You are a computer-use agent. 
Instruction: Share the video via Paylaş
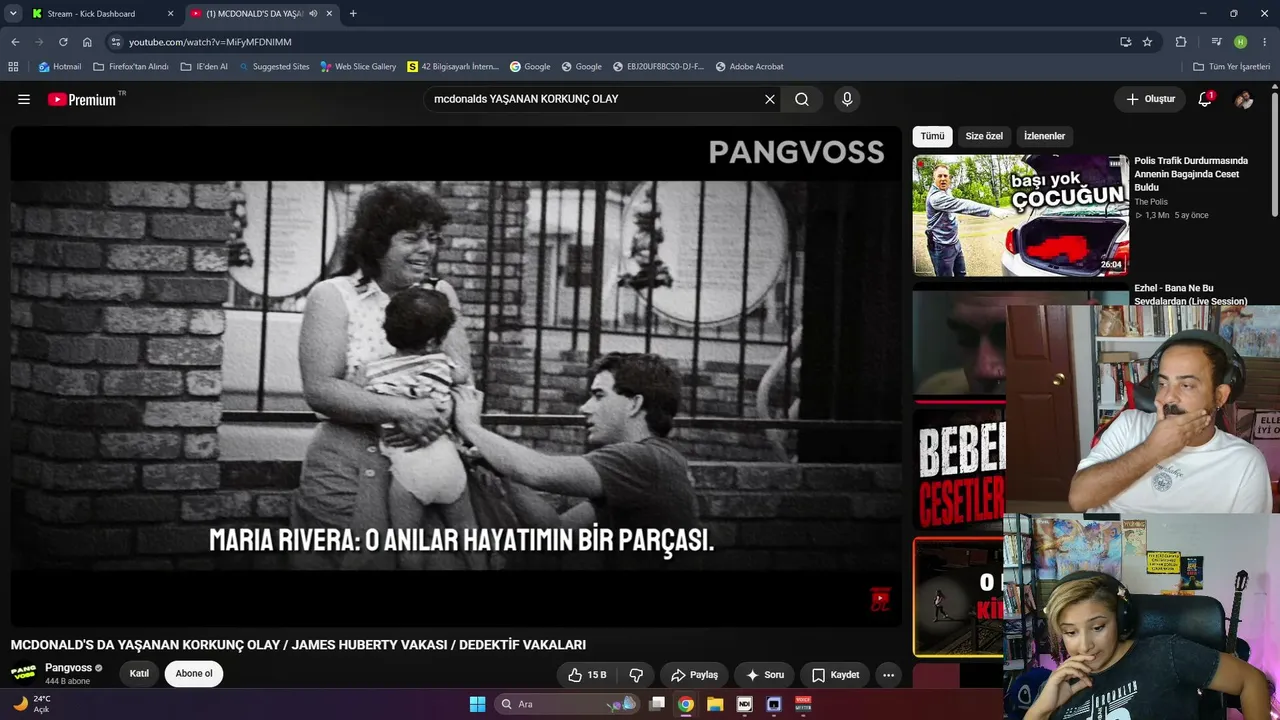[x=694, y=675]
